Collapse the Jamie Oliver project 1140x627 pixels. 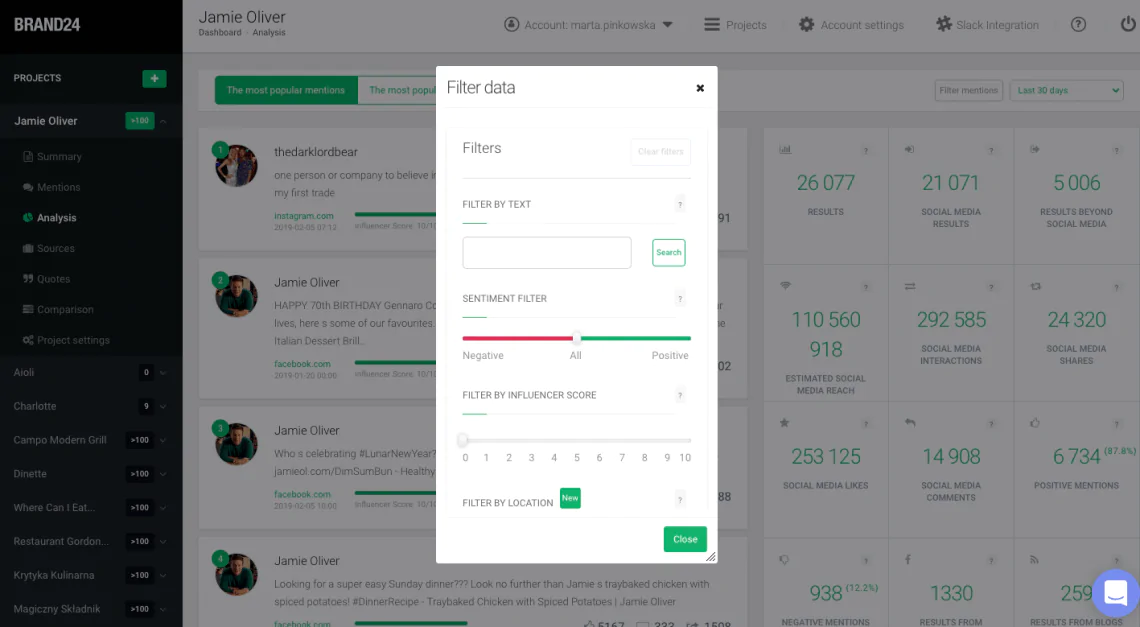pos(163,121)
